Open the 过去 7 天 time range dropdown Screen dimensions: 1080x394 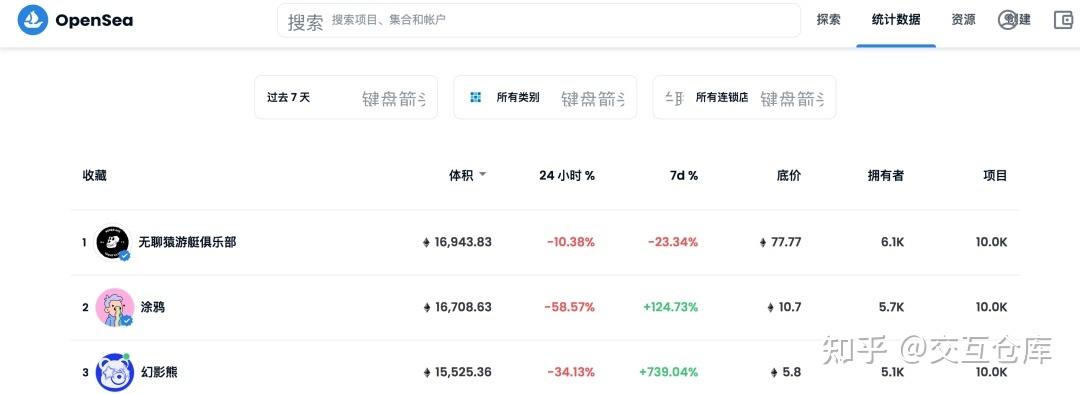pos(346,97)
